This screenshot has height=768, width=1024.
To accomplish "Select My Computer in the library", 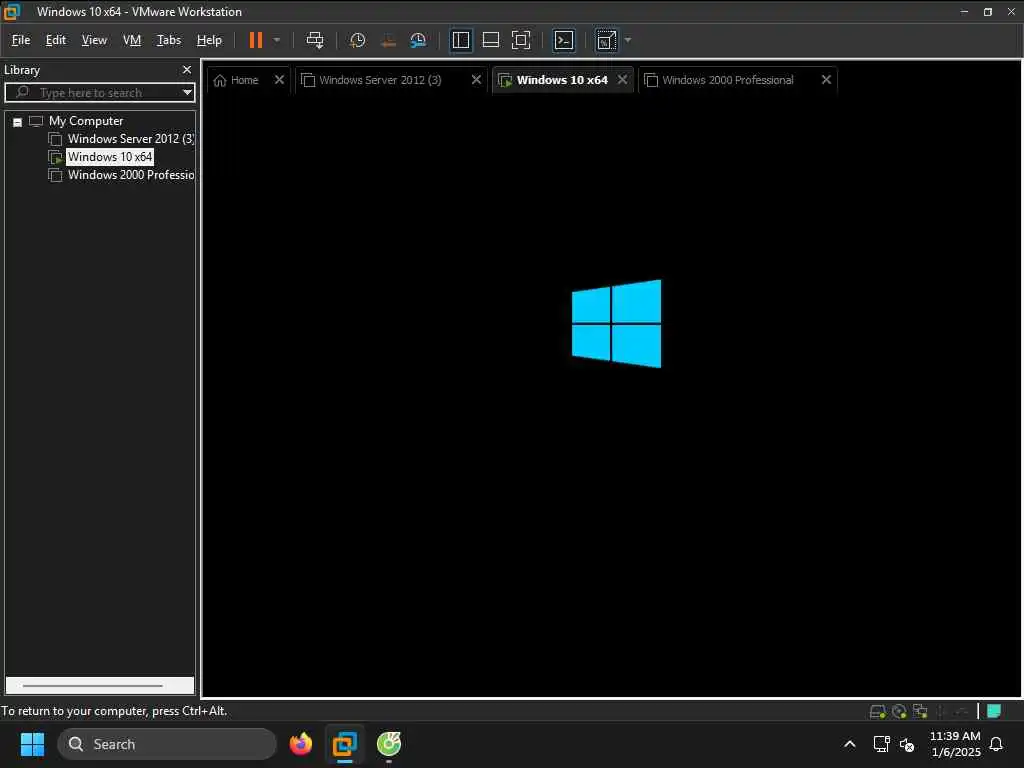I will (x=86, y=121).
